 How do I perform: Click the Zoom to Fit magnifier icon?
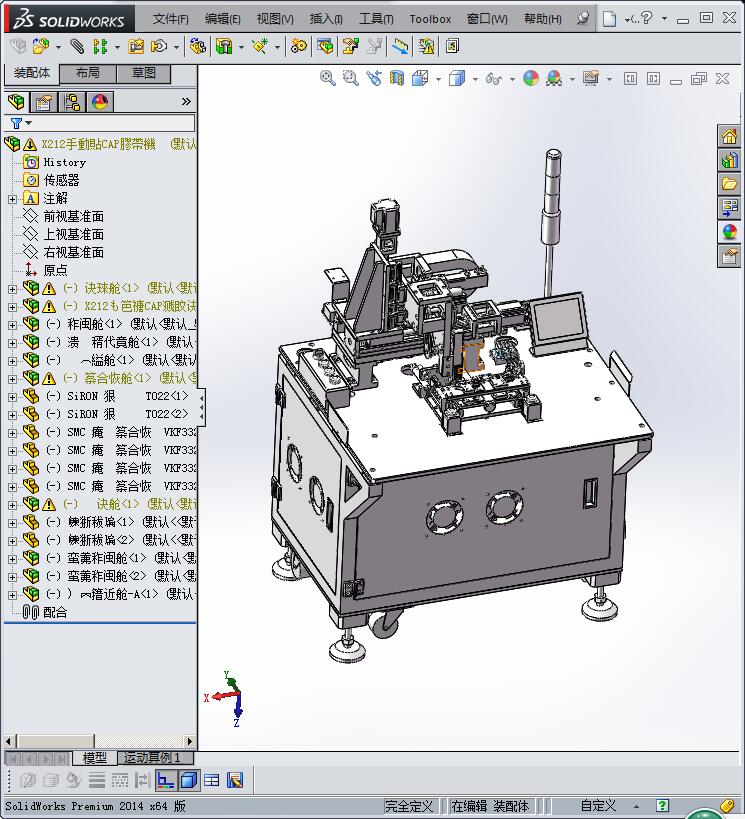[327, 78]
